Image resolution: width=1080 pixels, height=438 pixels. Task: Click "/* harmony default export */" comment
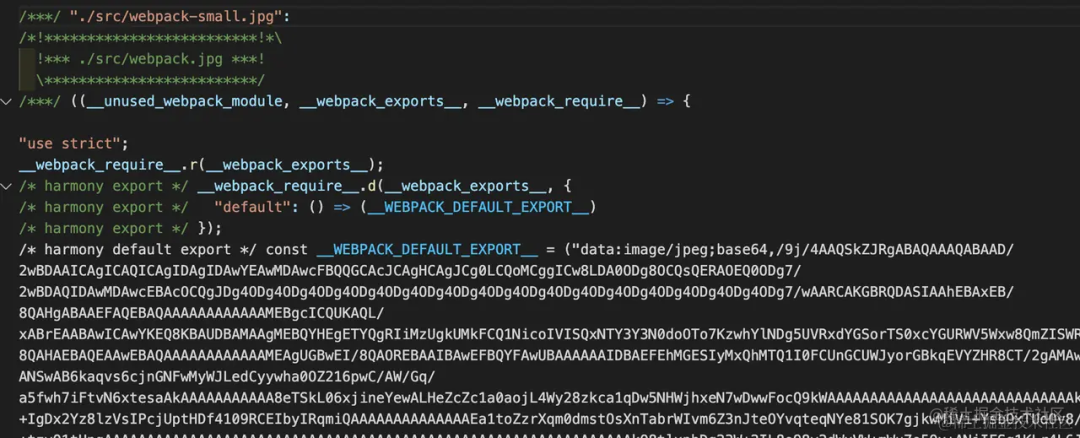tap(140, 249)
